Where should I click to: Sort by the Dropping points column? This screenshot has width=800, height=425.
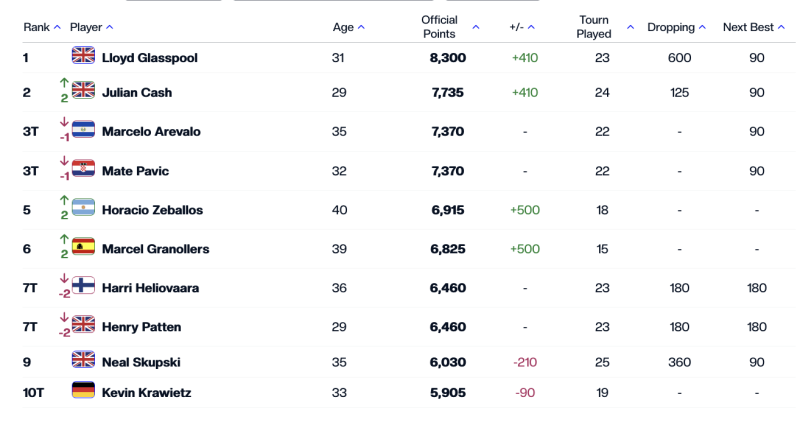pos(676,27)
